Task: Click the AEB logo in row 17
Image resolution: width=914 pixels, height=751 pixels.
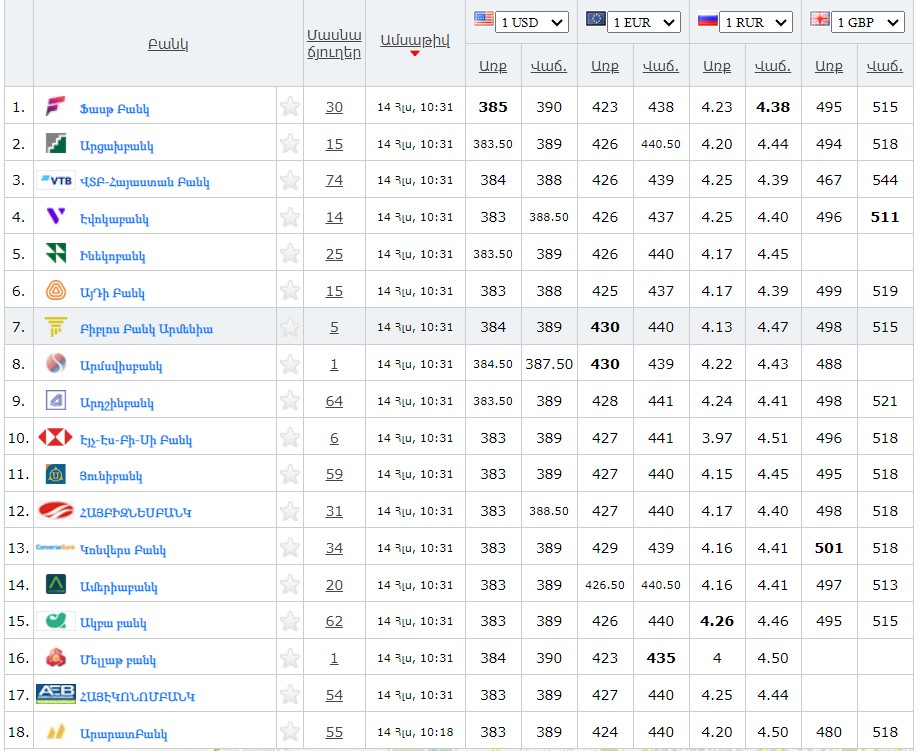Action: point(55,694)
